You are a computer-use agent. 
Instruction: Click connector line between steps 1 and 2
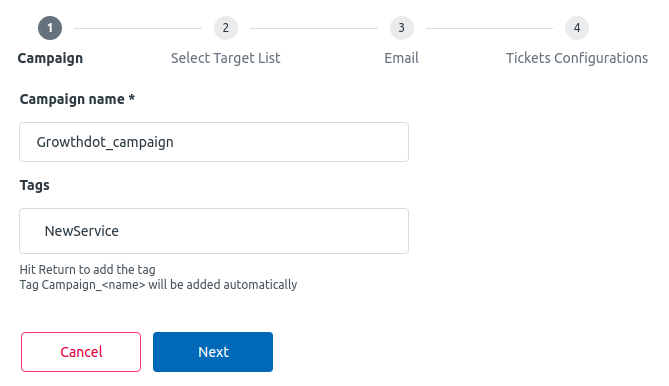pyautogui.click(x=138, y=29)
